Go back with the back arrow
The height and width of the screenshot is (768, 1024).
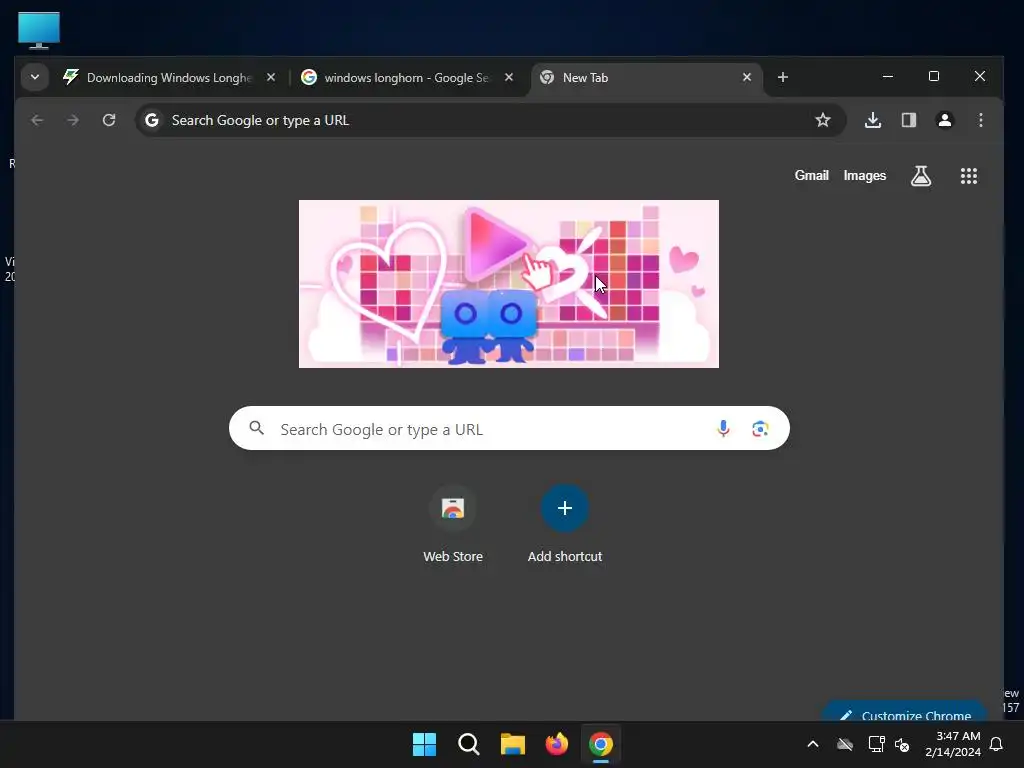click(37, 120)
